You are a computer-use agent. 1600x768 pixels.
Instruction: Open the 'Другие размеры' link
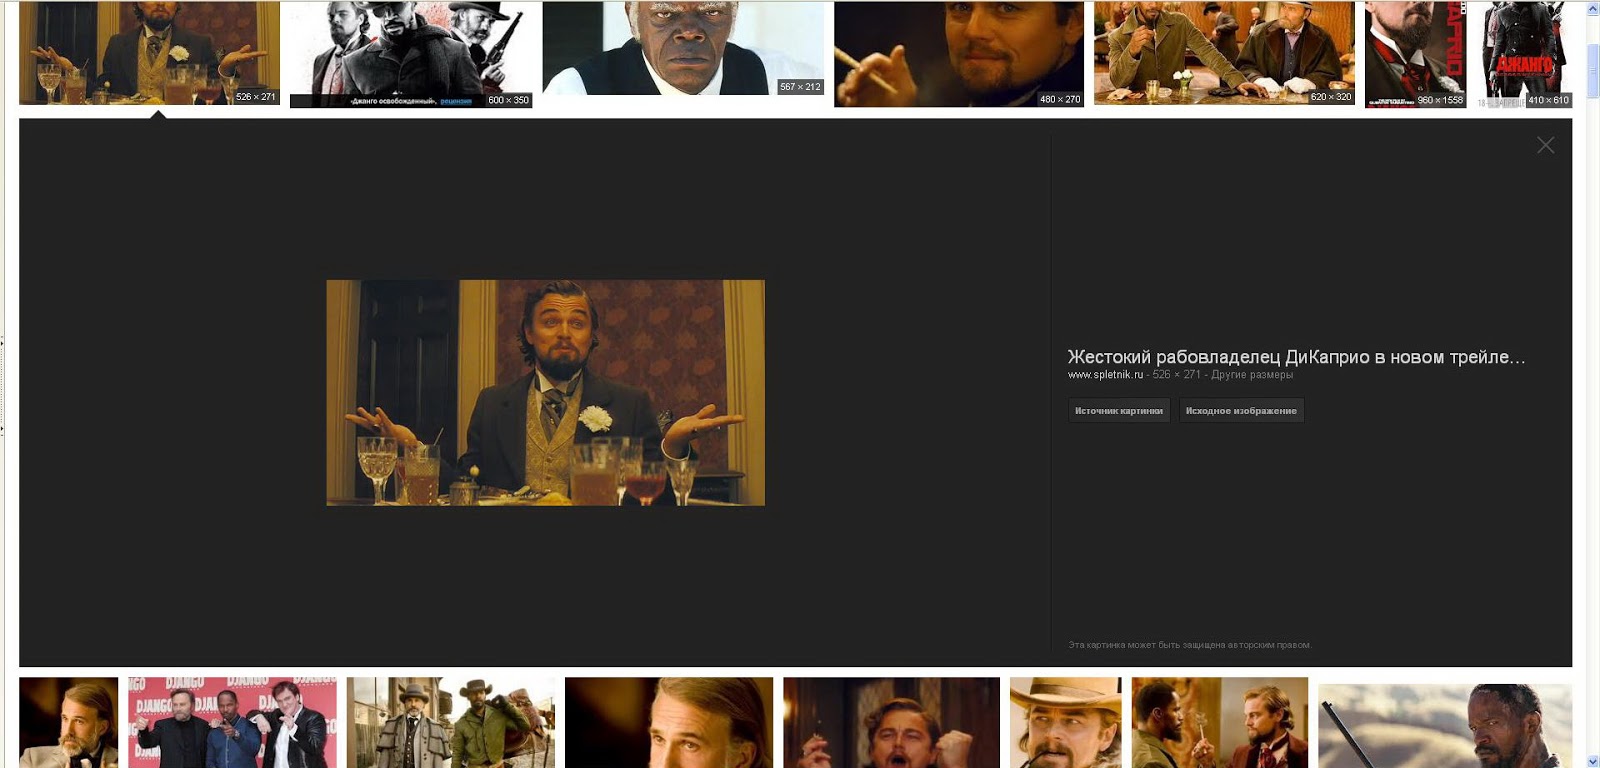[1252, 375]
